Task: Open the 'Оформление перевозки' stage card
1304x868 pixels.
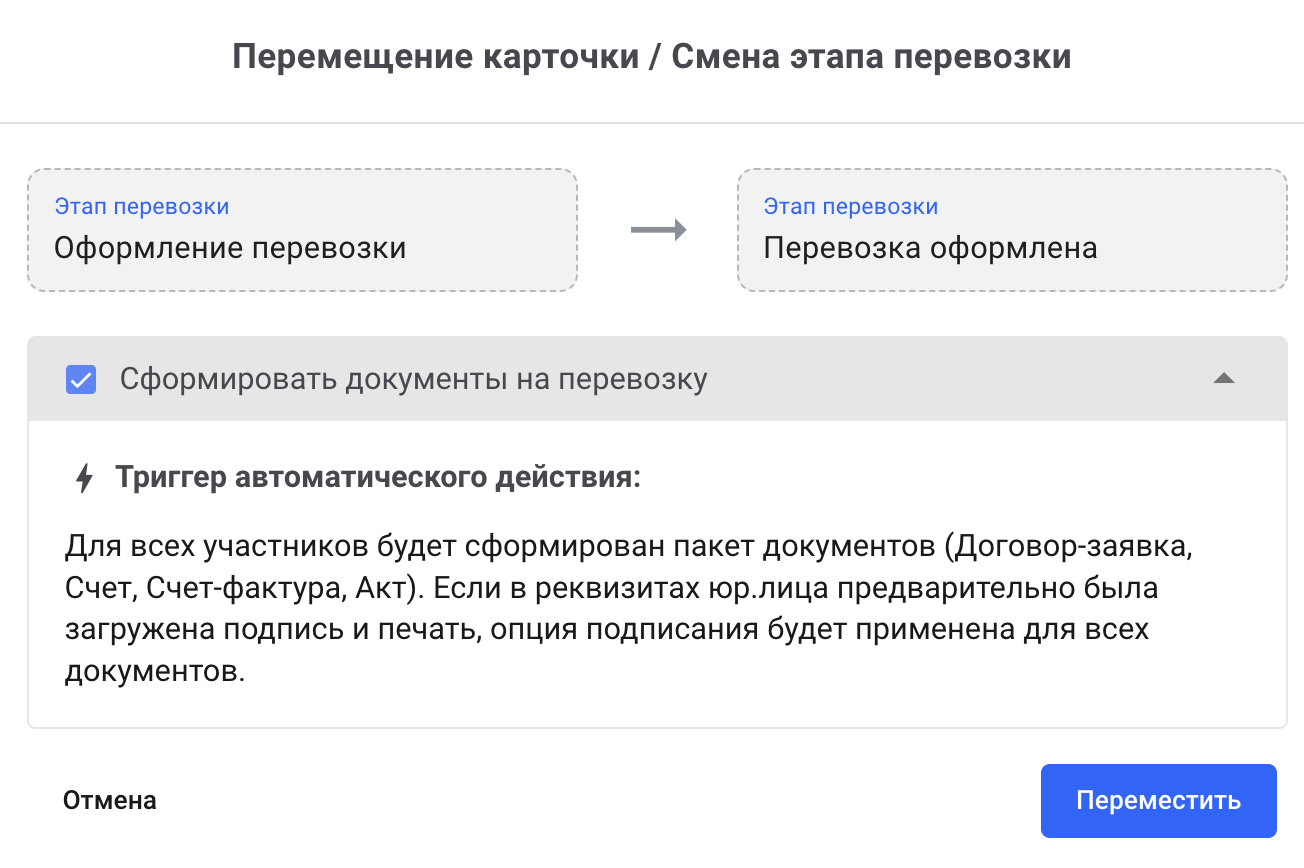Action: [303, 230]
